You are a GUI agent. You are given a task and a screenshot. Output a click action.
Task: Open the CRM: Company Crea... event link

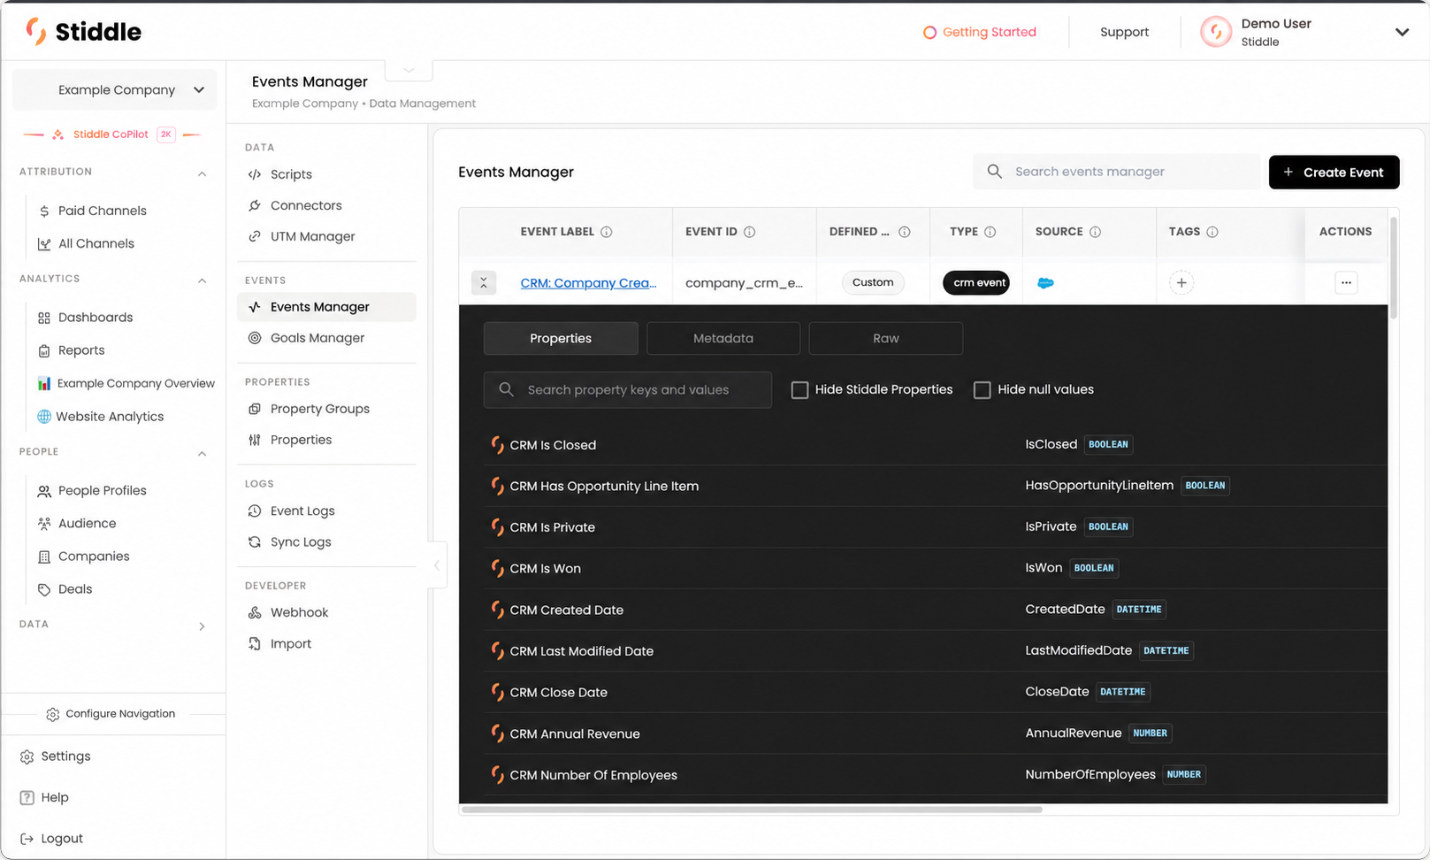click(x=588, y=283)
